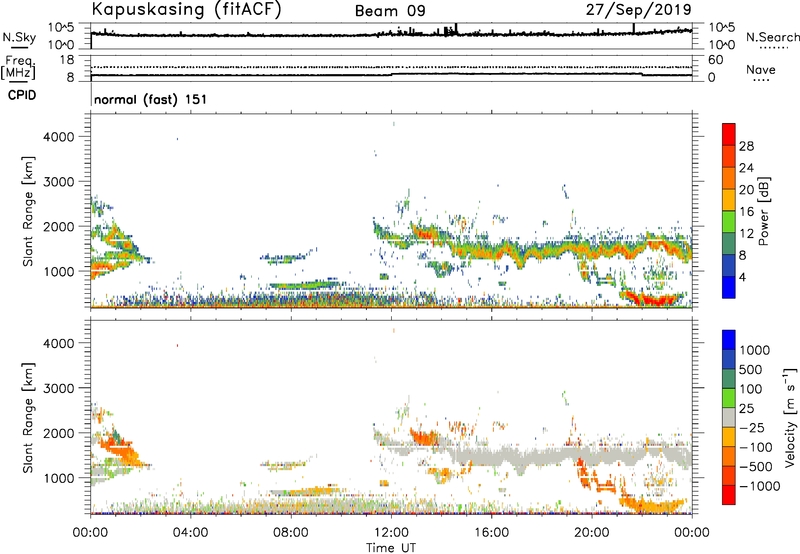Pick the red top segment of Power color bar
Viewport: 800px width, 554px height.
(x=729, y=134)
